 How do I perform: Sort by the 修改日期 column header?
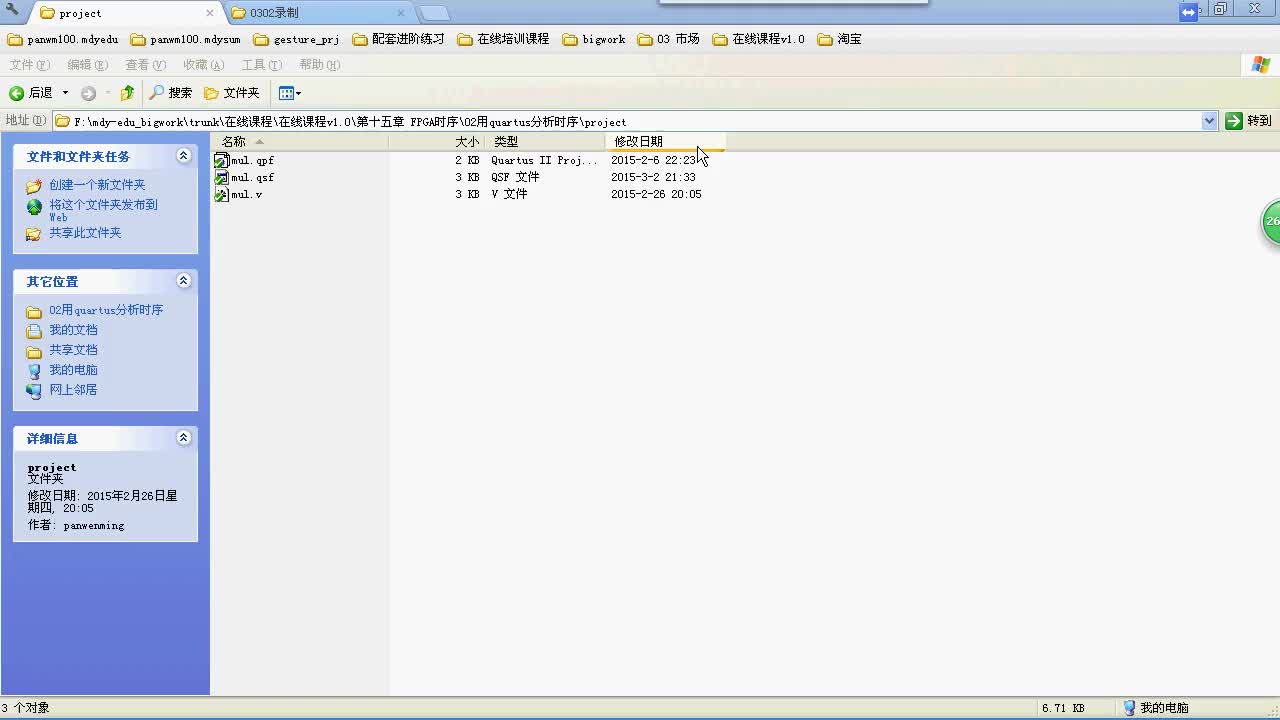[x=666, y=142]
